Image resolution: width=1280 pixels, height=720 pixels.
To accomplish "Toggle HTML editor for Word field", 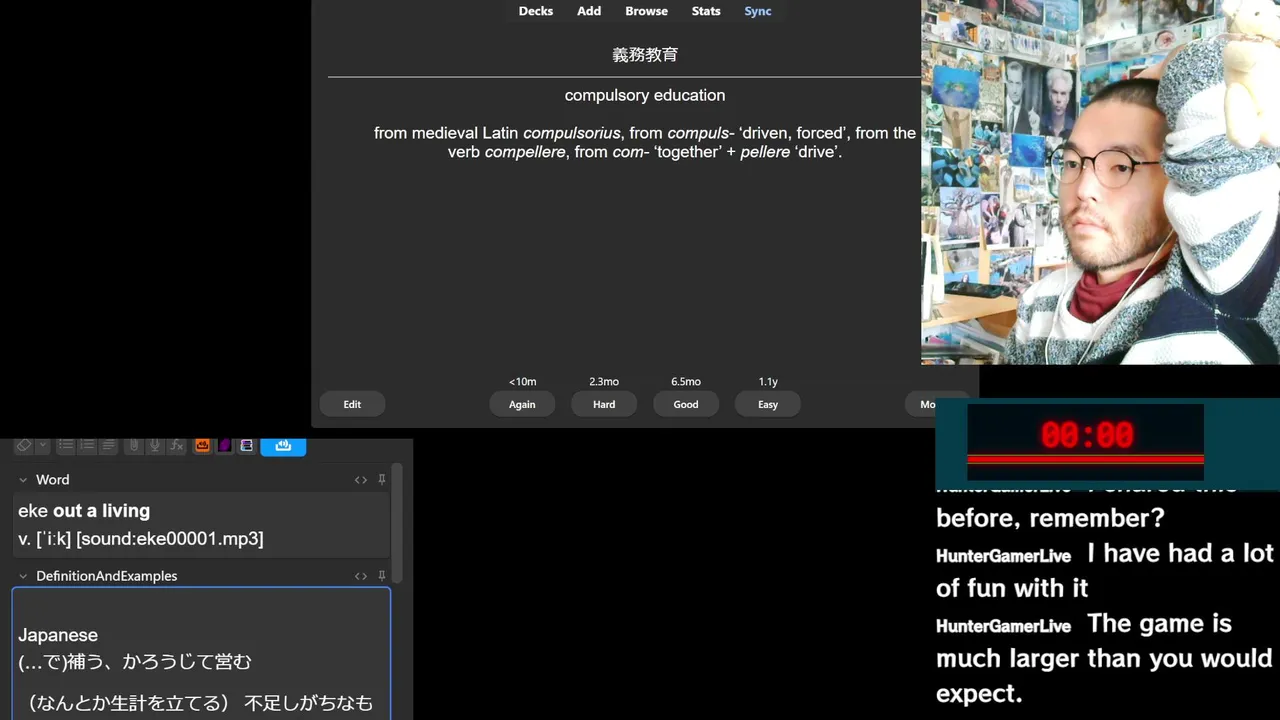I will tap(361, 480).
